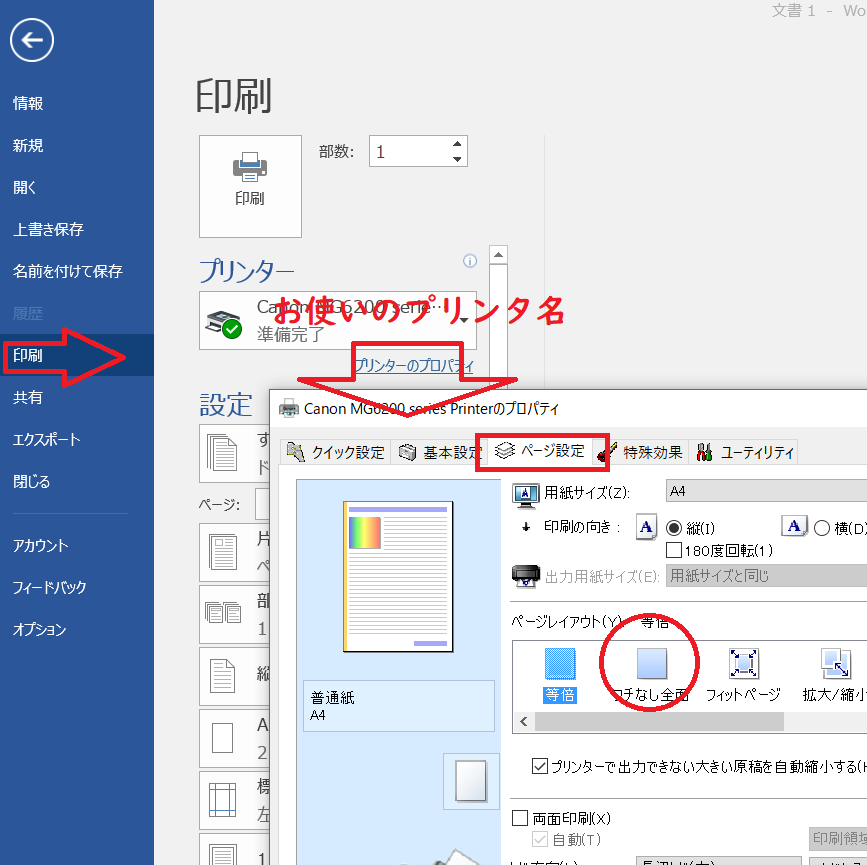Click the portrait orientation setting icon
The image size is (867, 865).
[222, 676]
